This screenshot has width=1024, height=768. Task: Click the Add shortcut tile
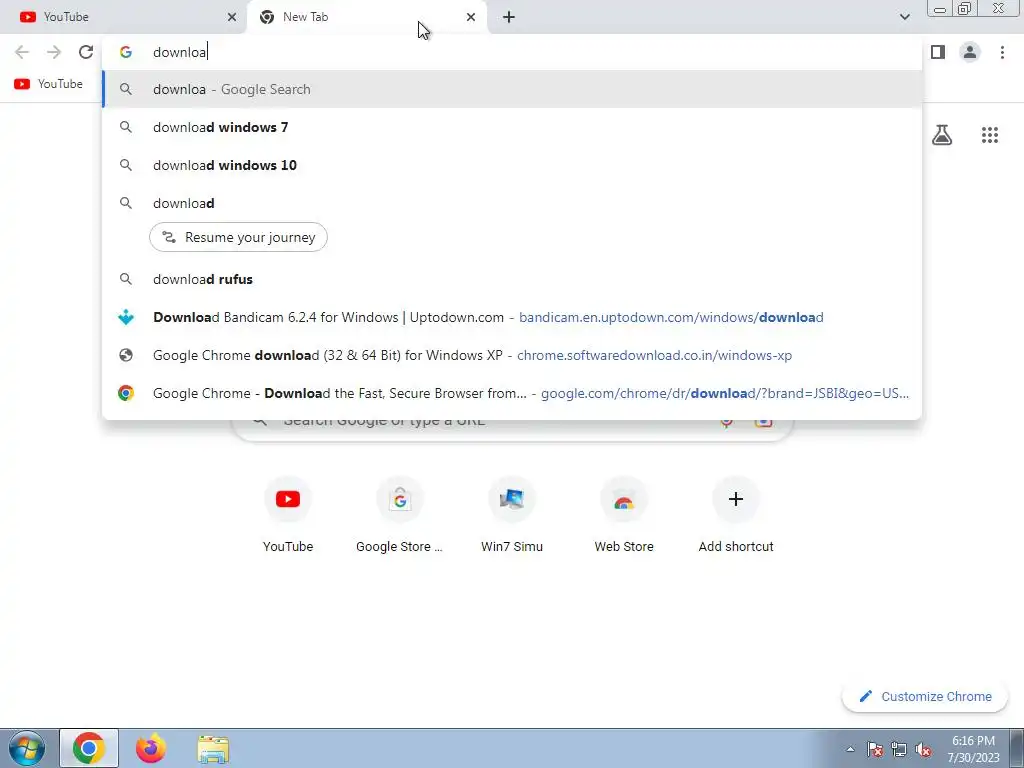click(736, 516)
